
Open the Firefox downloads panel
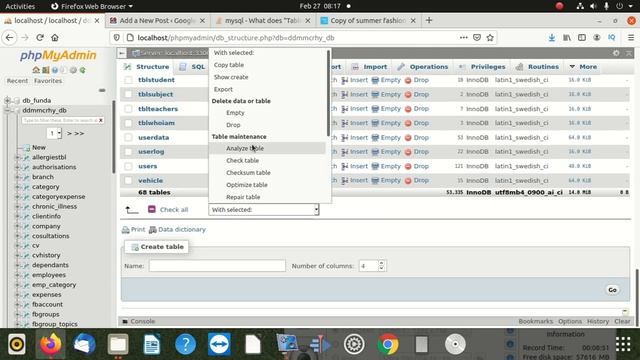pos(551,38)
